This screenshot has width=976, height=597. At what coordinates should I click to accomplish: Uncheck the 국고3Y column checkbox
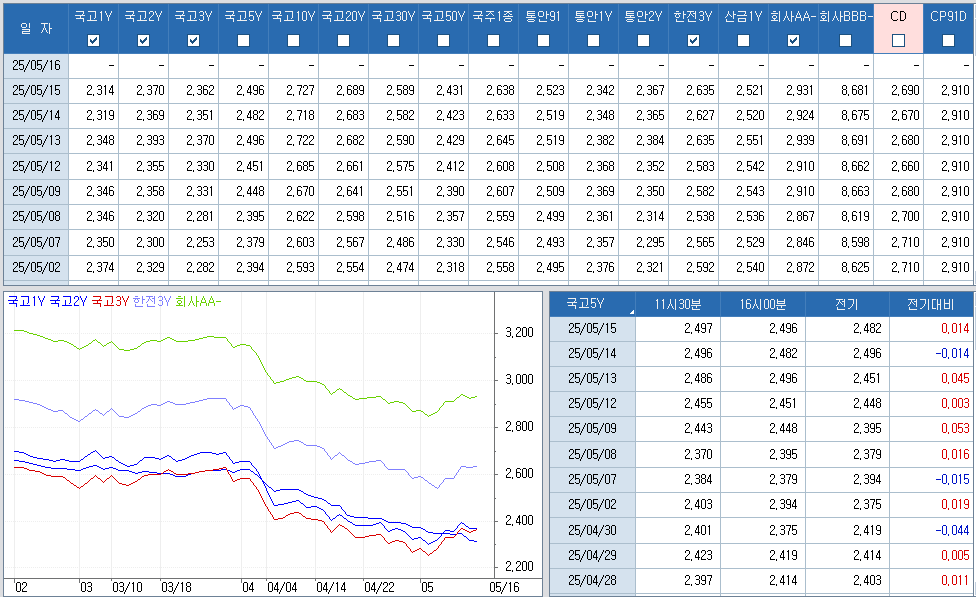tap(193, 41)
